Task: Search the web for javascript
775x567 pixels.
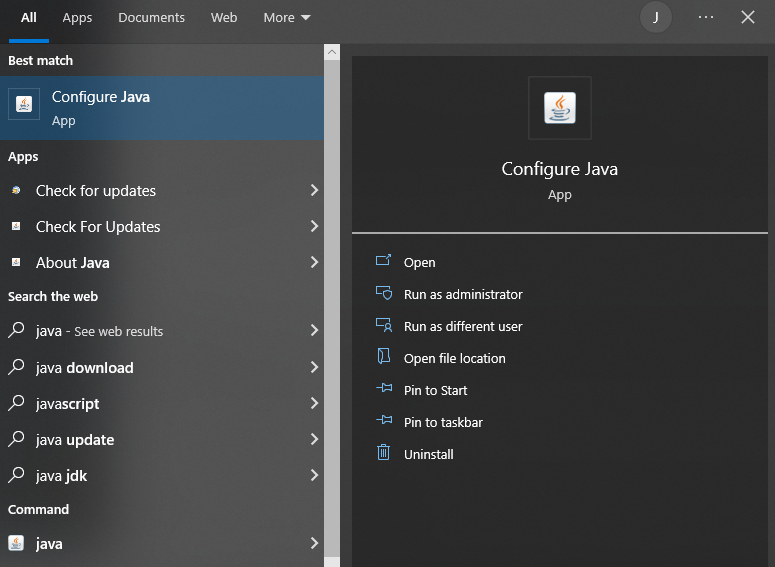Action: click(162, 403)
